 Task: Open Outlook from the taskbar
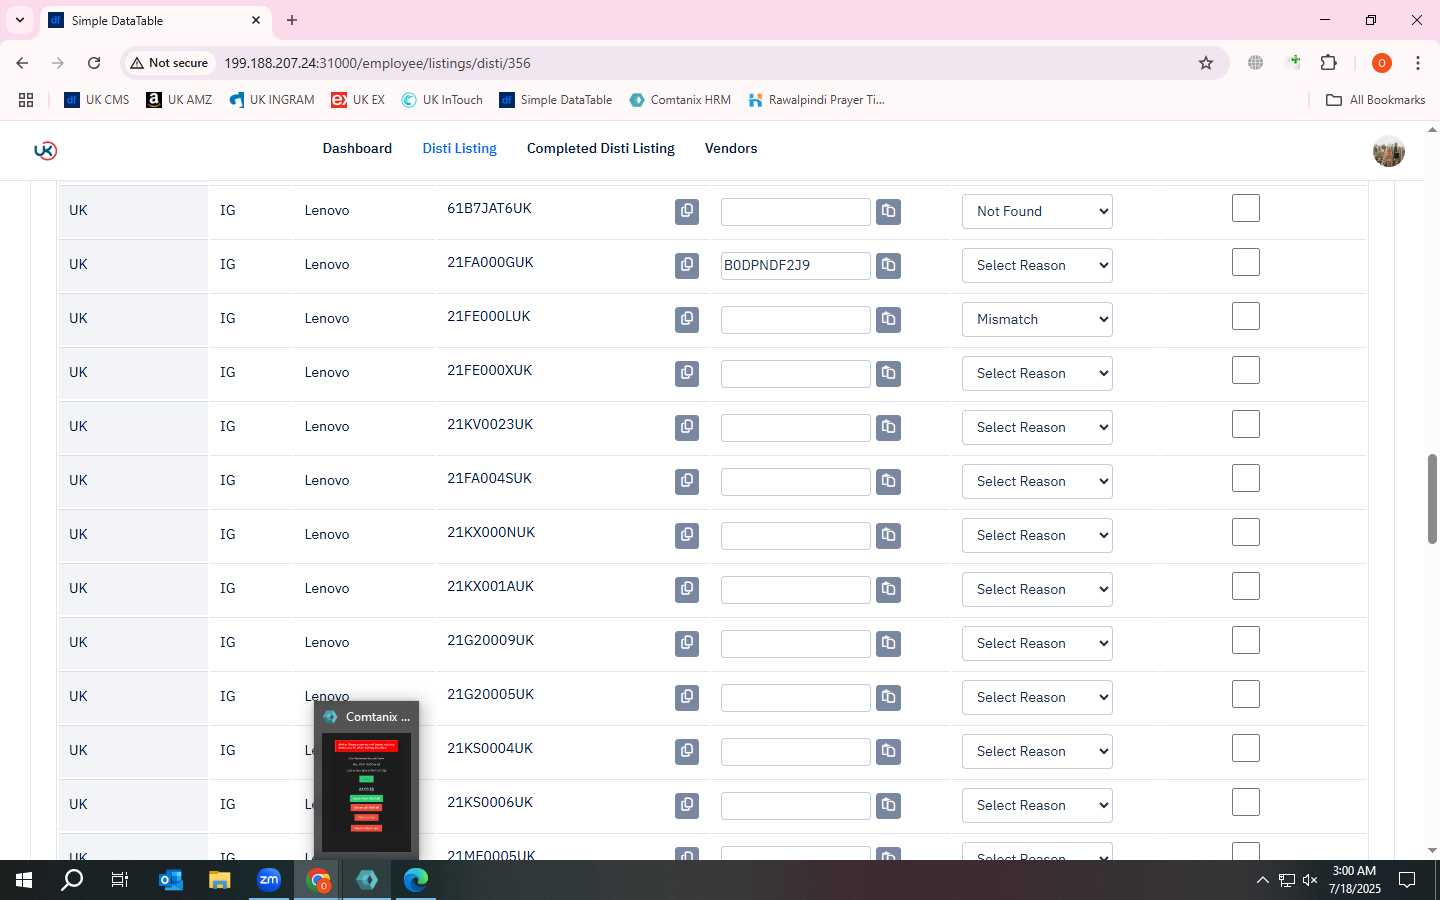(x=171, y=880)
